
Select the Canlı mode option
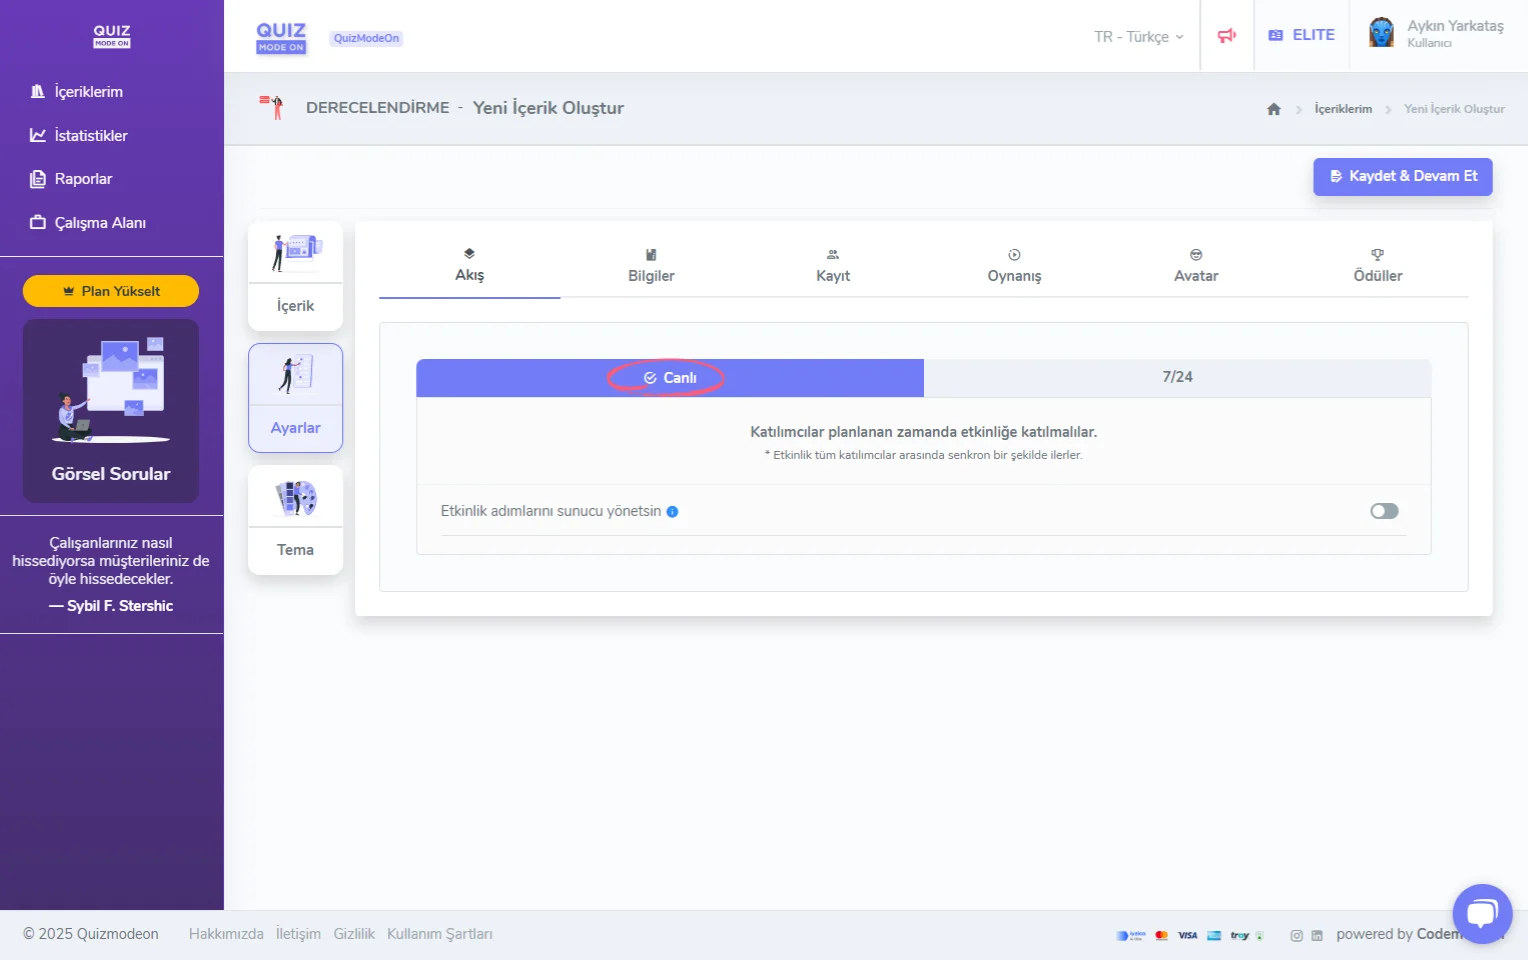pyautogui.click(x=670, y=378)
